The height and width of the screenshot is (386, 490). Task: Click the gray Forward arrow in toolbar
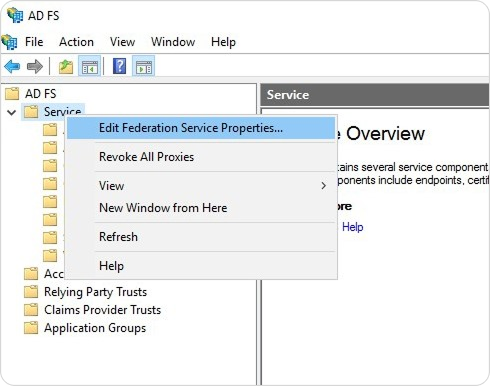(35, 67)
